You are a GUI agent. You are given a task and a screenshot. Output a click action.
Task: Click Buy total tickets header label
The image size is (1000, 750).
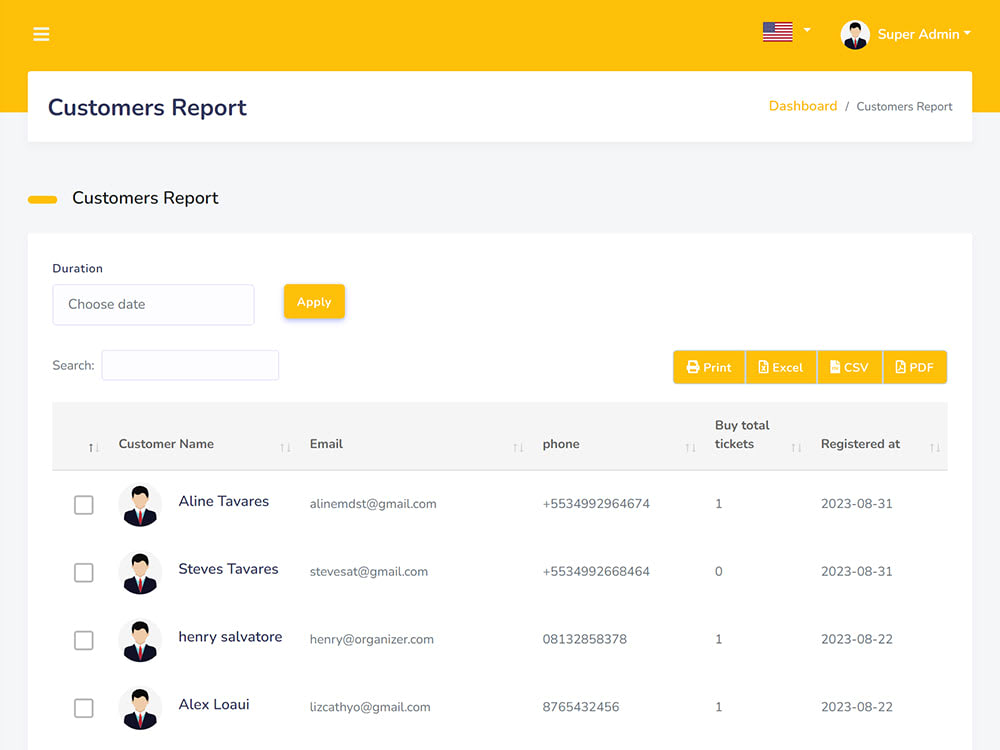pos(742,434)
